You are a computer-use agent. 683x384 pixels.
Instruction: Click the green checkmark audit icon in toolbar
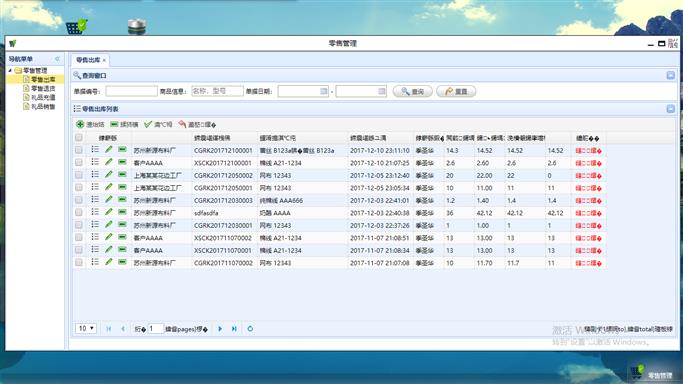[x=148, y=125]
